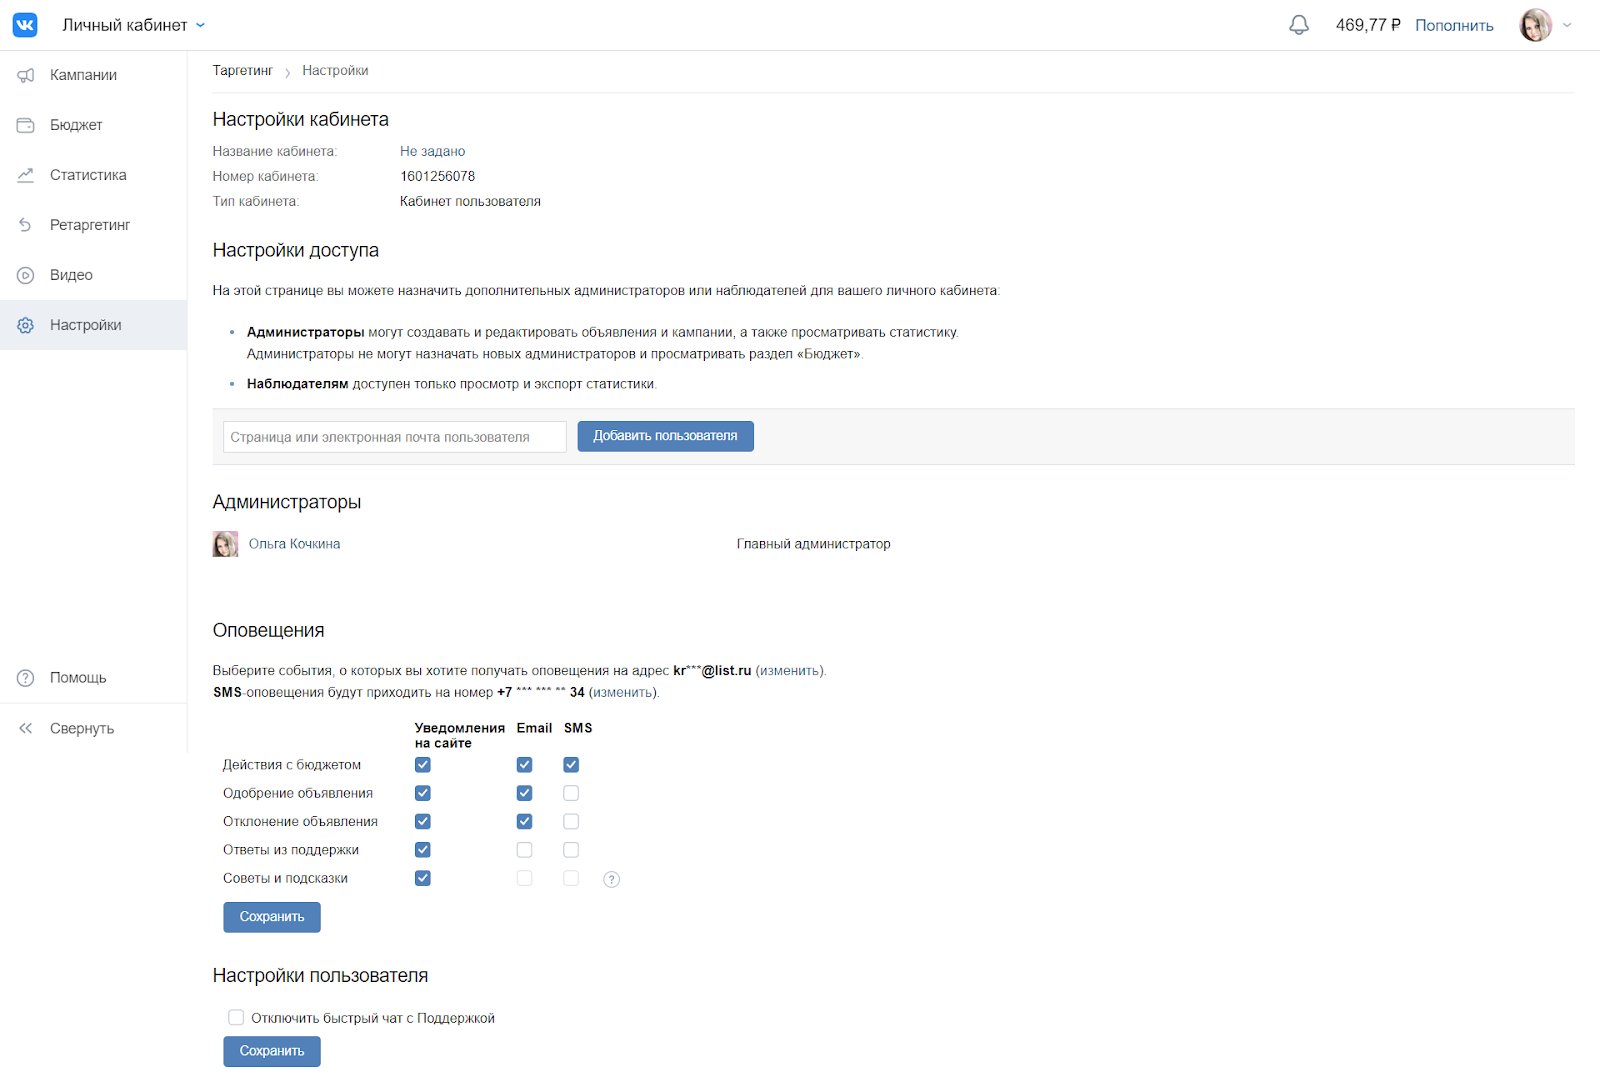The height and width of the screenshot is (1092, 1600).
Task: Toggle SMS checkbox for Действия с бюджетом
Action: tap(571, 765)
